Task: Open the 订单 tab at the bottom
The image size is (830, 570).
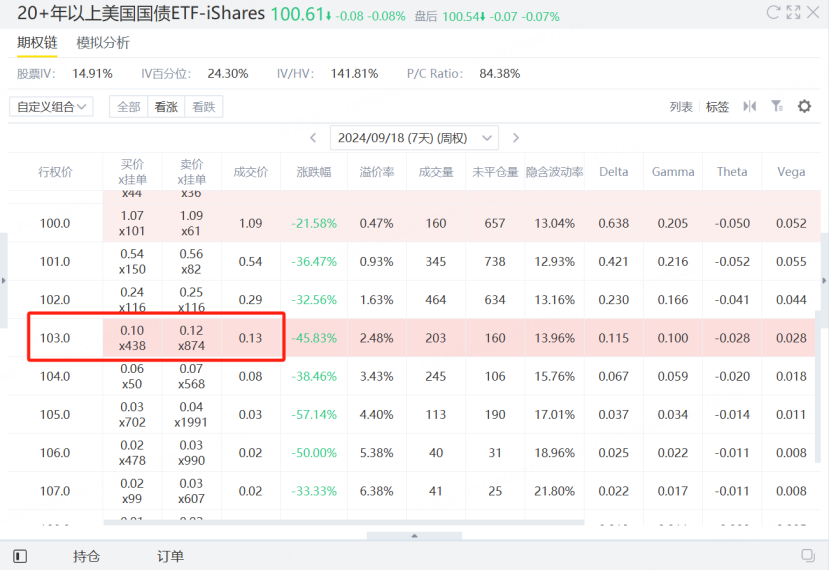Action: coord(170,556)
